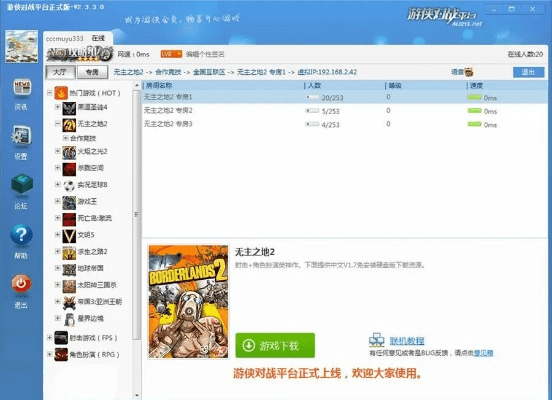Expand the 火炬之光2 tree node
Viewport: 552px width, 400px height.
57,151
